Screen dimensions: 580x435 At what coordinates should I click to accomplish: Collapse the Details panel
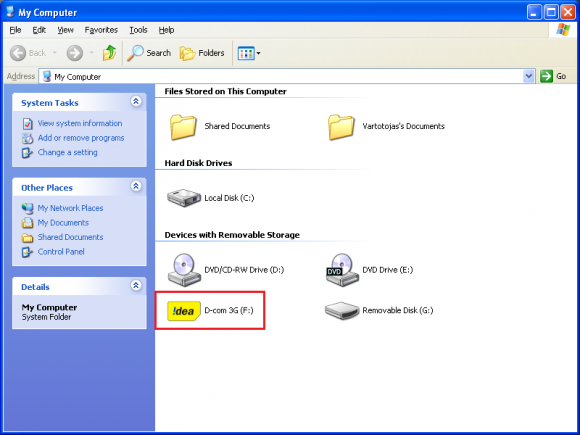(136, 285)
